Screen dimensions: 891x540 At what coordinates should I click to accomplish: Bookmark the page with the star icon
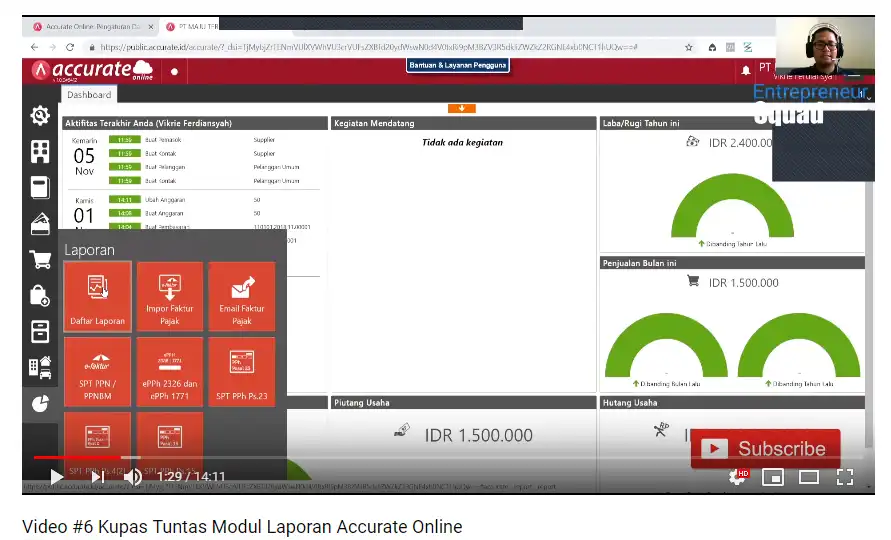689,47
